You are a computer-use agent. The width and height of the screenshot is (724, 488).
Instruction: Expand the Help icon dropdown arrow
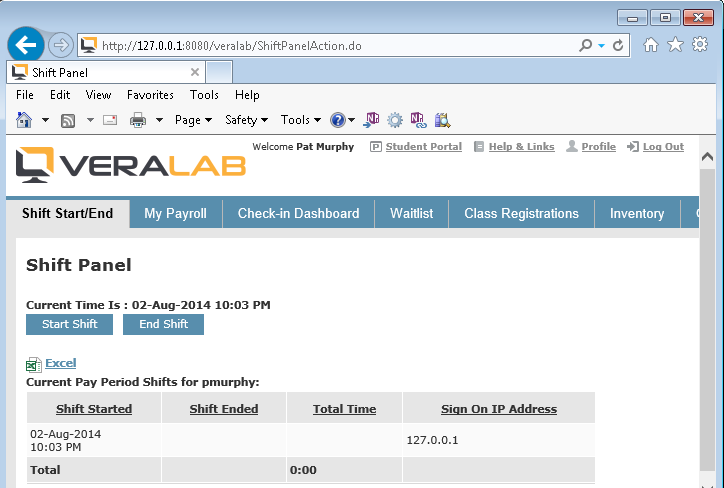[351, 120]
